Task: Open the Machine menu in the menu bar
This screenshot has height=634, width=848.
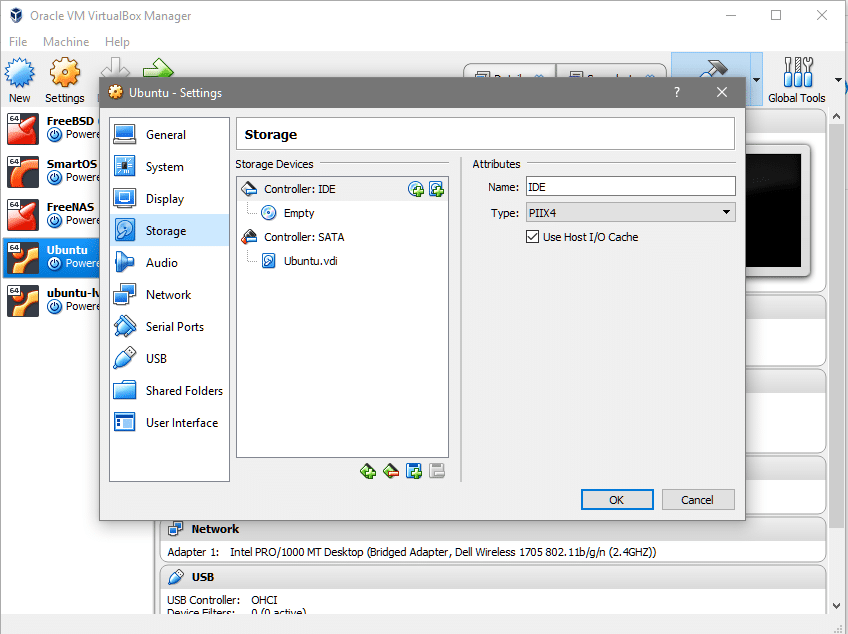Action: [66, 42]
